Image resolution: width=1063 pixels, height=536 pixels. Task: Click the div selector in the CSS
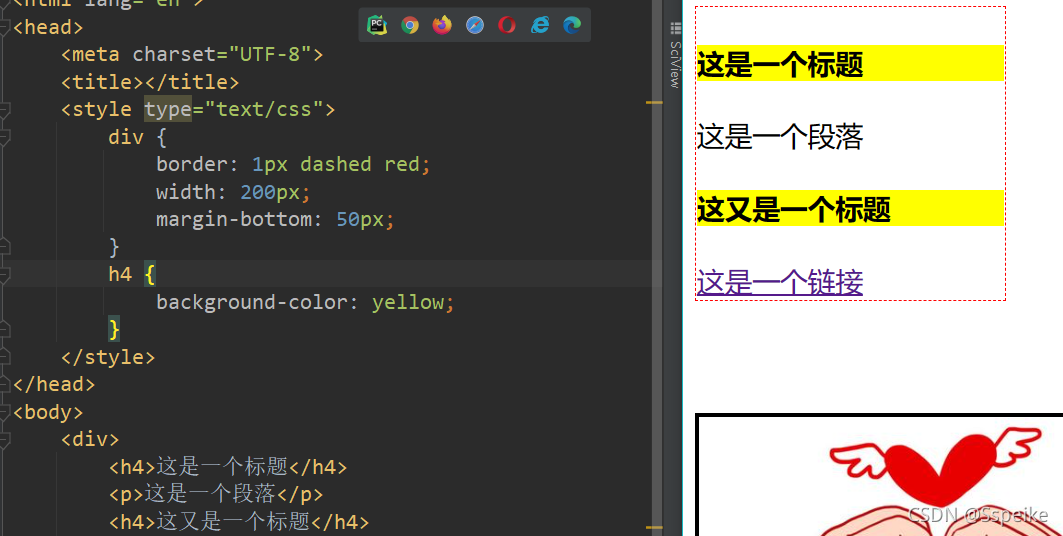(x=126, y=138)
